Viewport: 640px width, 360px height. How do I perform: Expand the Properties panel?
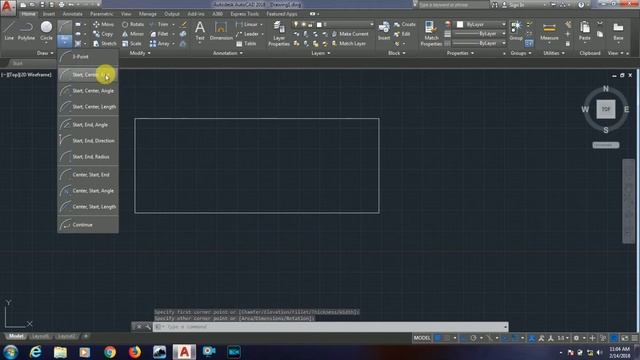[x=460, y=53]
